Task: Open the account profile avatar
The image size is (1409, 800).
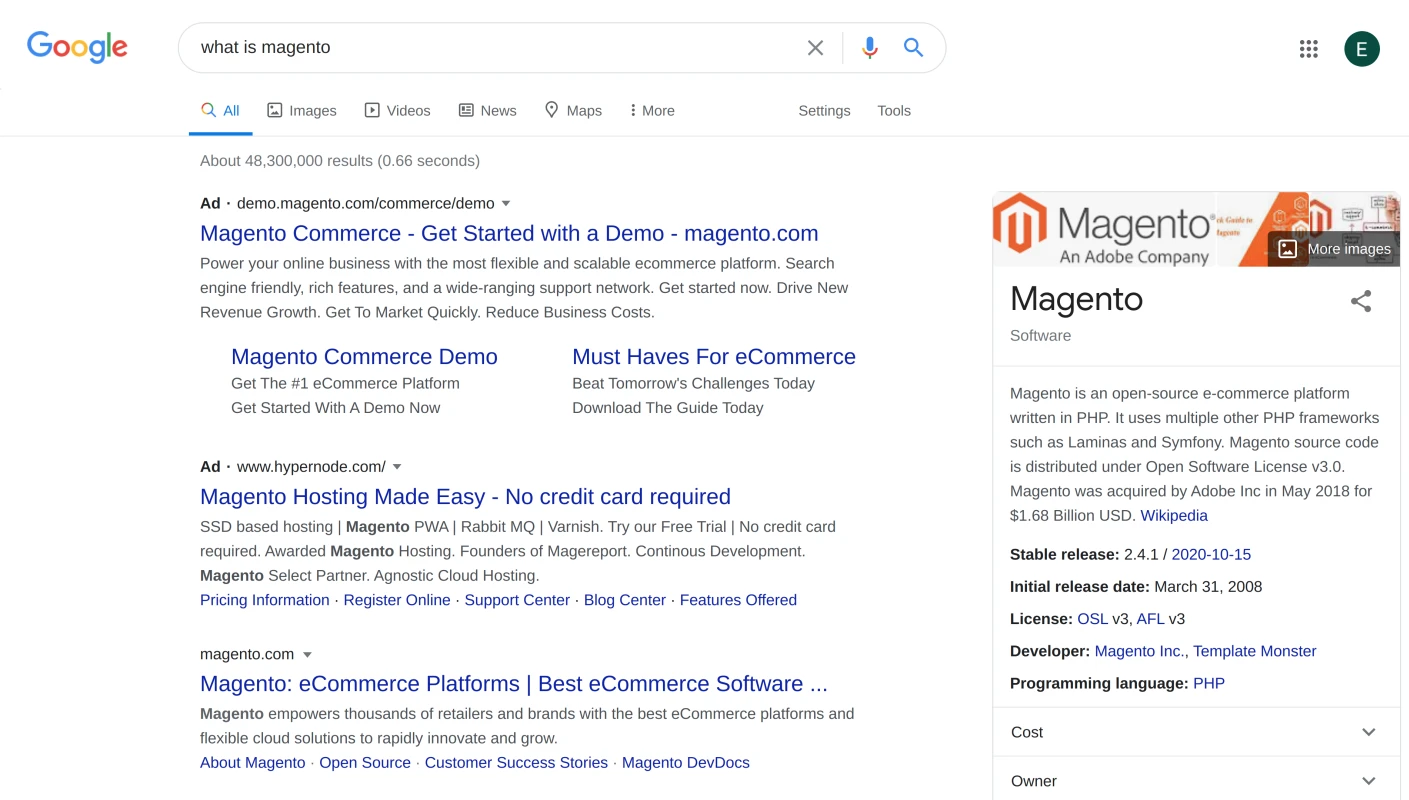Action: (1361, 49)
